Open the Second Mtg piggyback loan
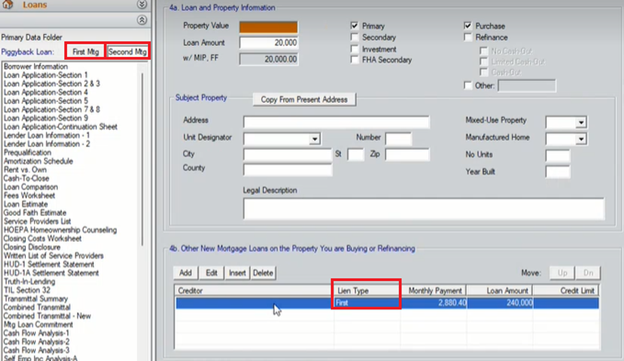624x361 pixels. (127, 52)
